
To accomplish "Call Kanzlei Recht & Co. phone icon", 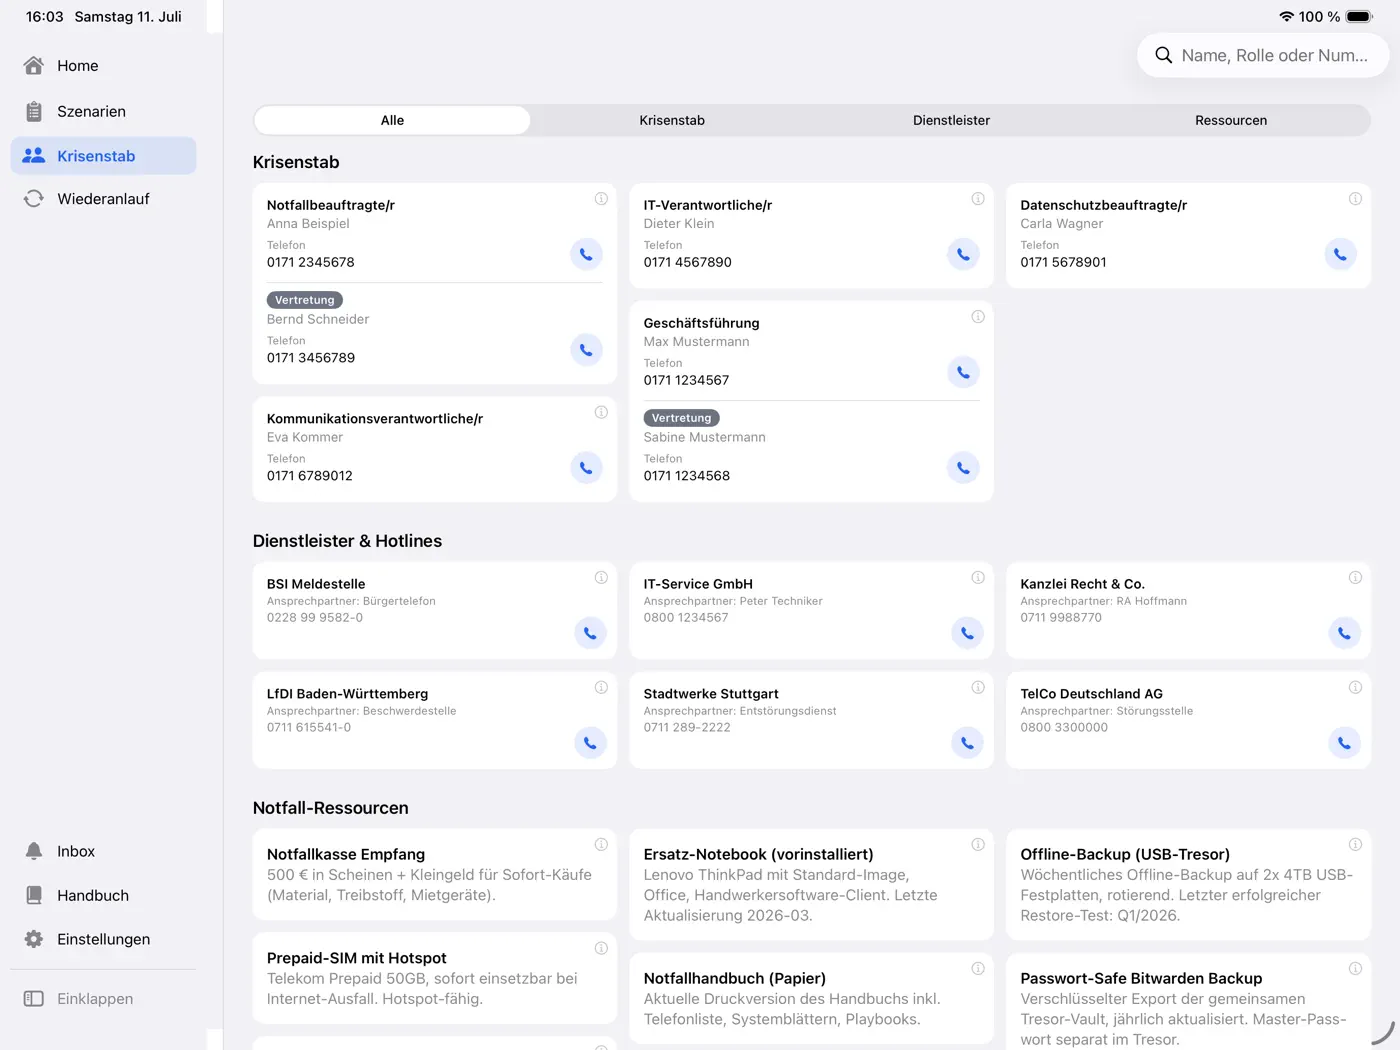I will click(1344, 633).
